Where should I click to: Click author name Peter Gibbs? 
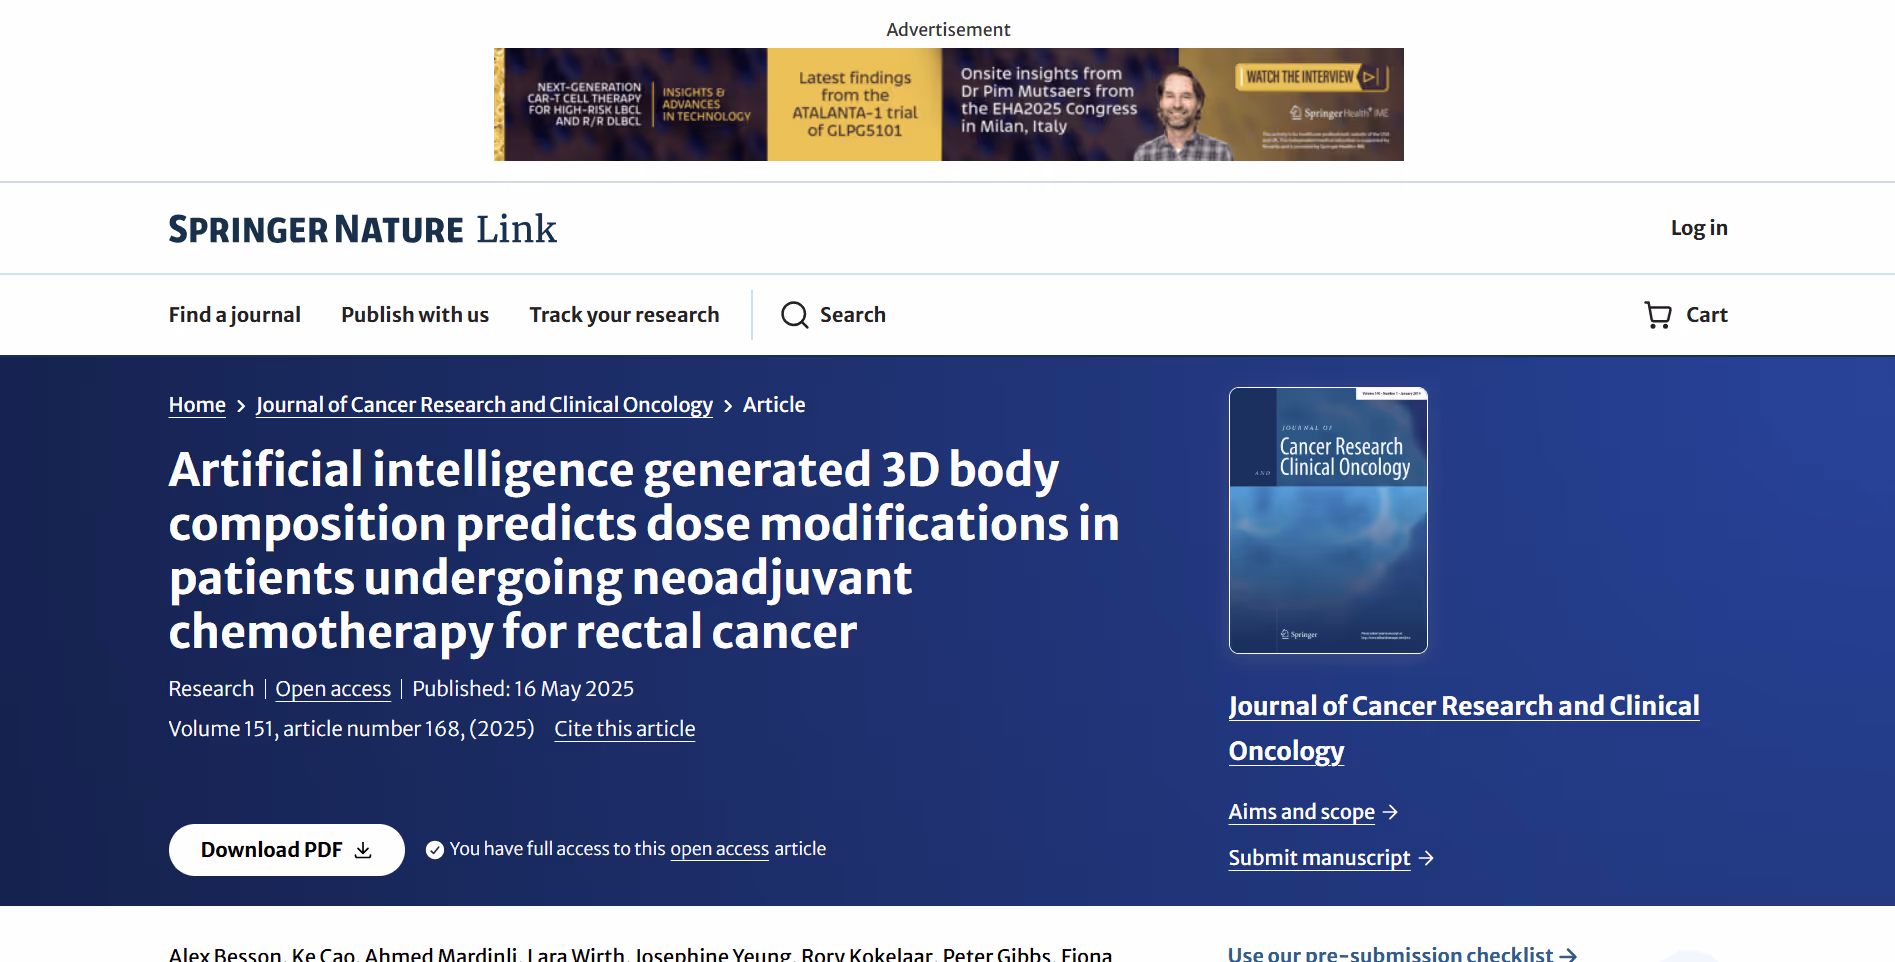(996, 955)
